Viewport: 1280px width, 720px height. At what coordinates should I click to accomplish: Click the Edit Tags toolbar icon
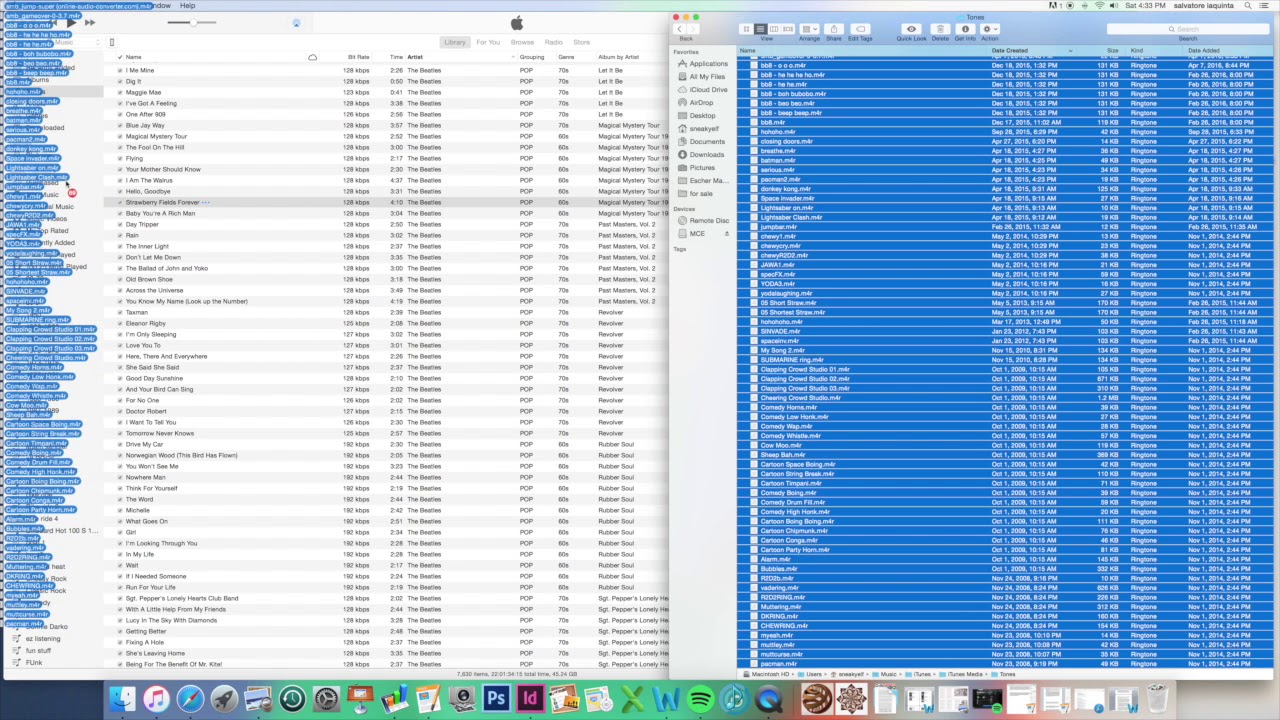[x=860, y=29]
